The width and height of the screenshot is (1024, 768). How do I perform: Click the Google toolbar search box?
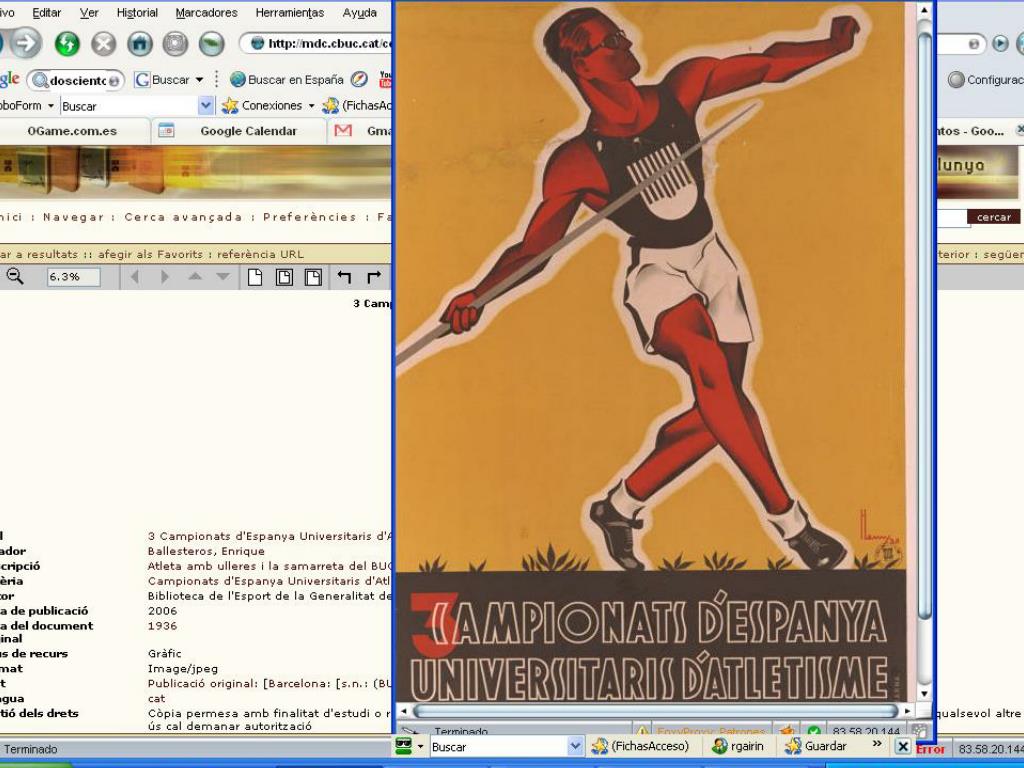[x=76, y=80]
